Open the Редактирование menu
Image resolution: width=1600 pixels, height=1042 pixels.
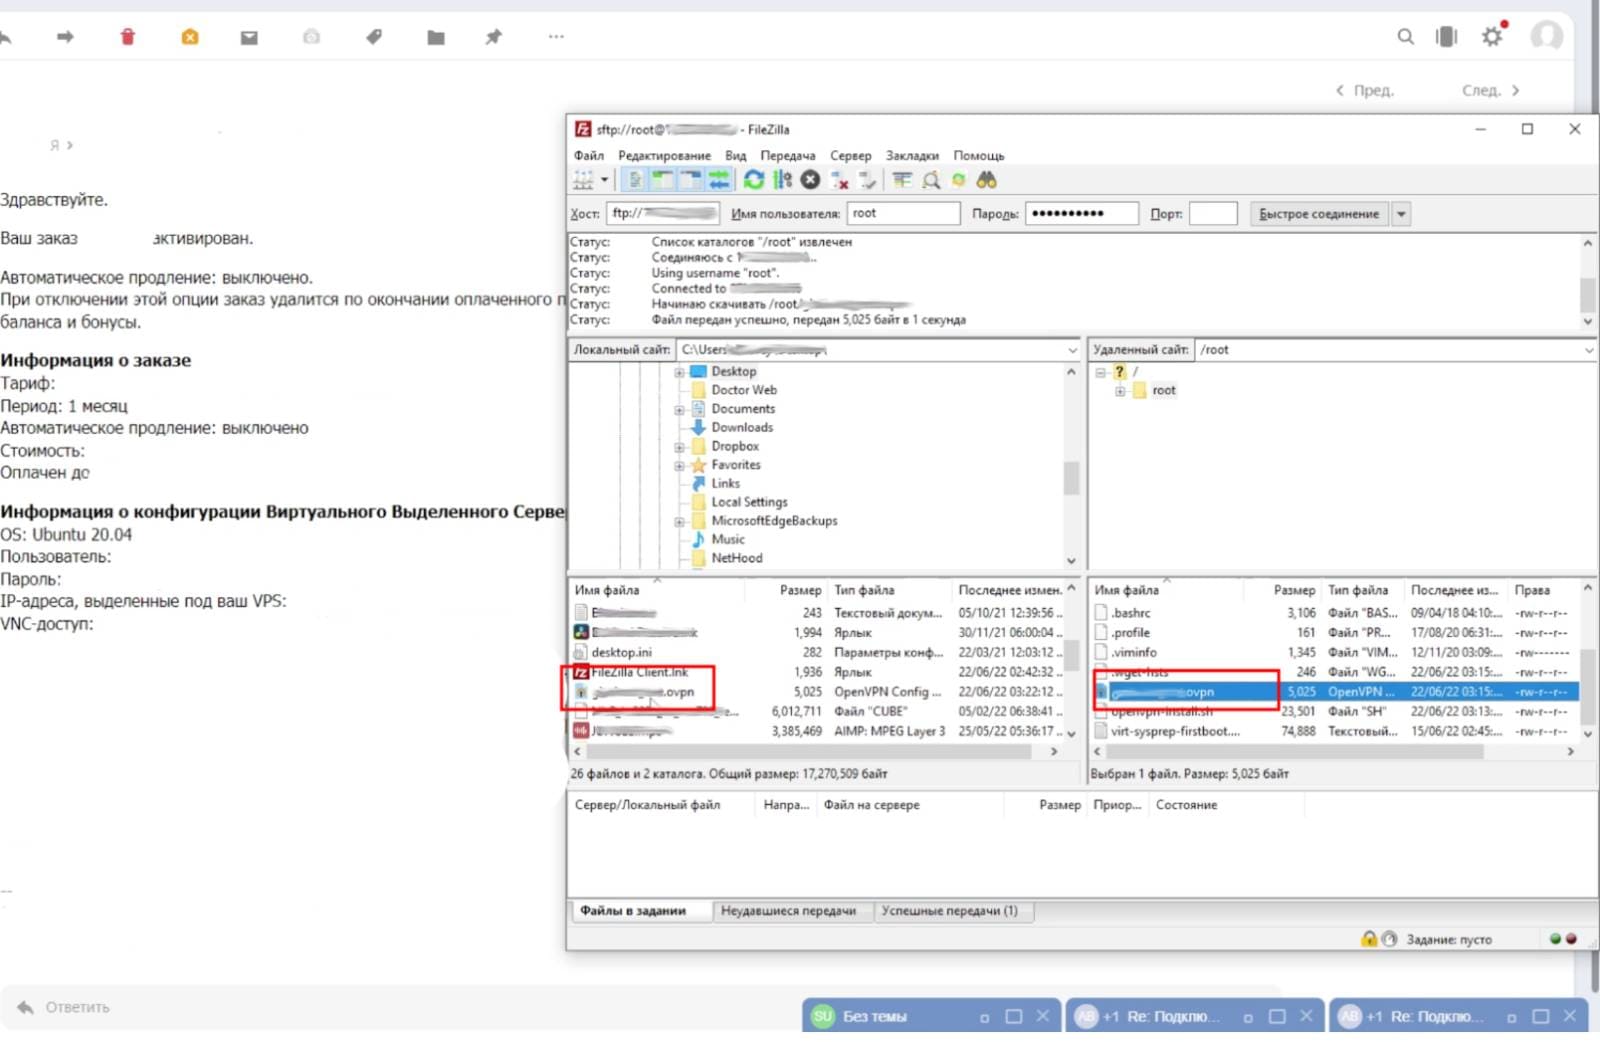664,156
